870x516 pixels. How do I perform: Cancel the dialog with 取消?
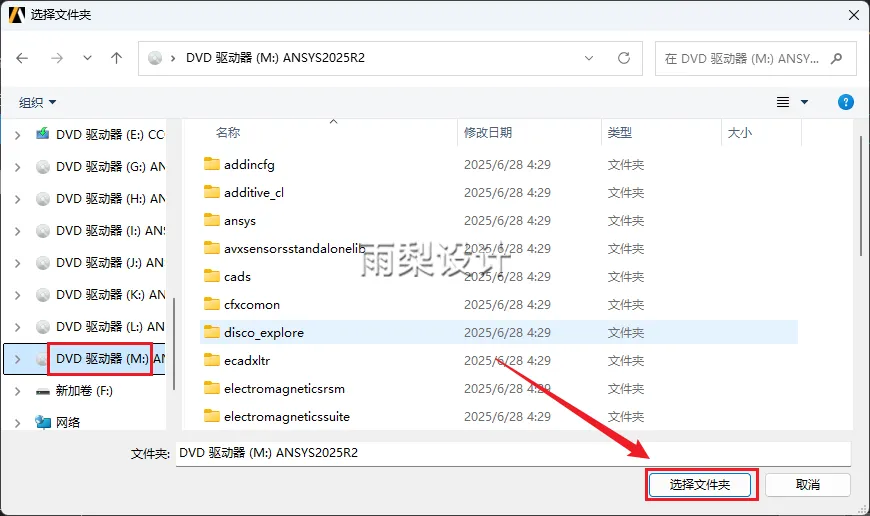click(x=807, y=485)
